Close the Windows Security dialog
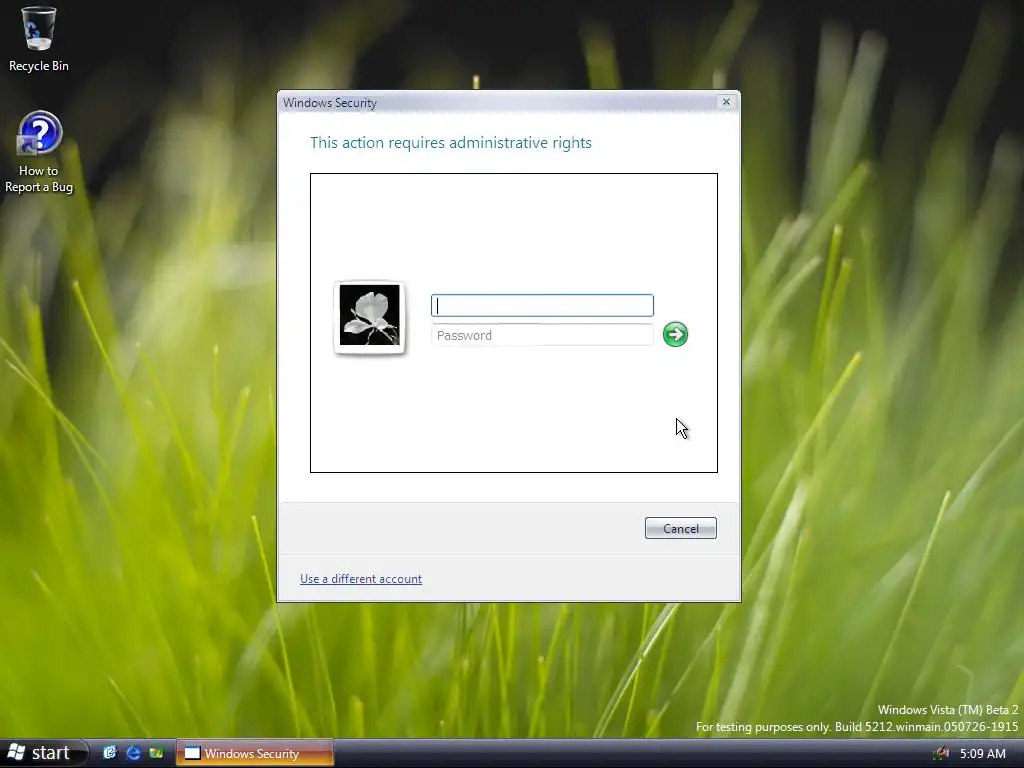 coord(726,102)
